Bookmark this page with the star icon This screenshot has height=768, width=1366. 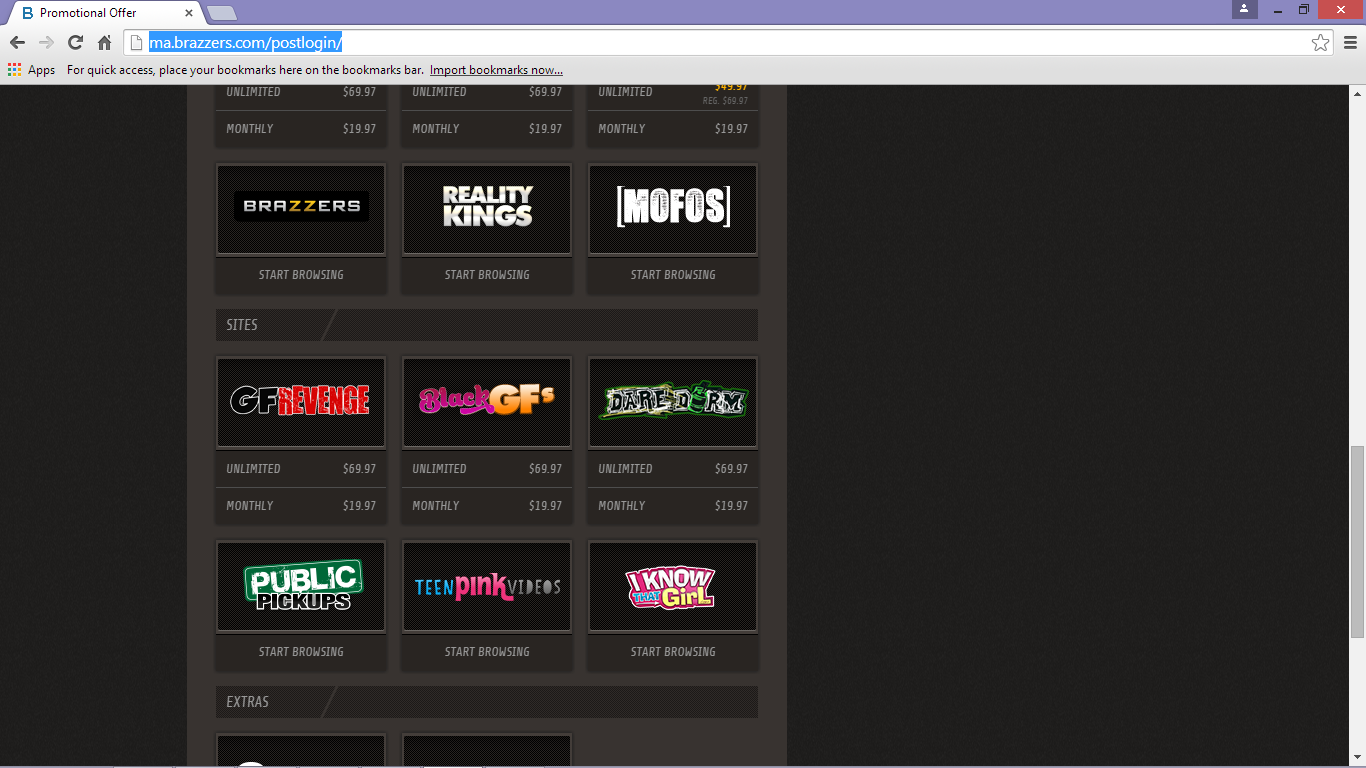[1320, 42]
